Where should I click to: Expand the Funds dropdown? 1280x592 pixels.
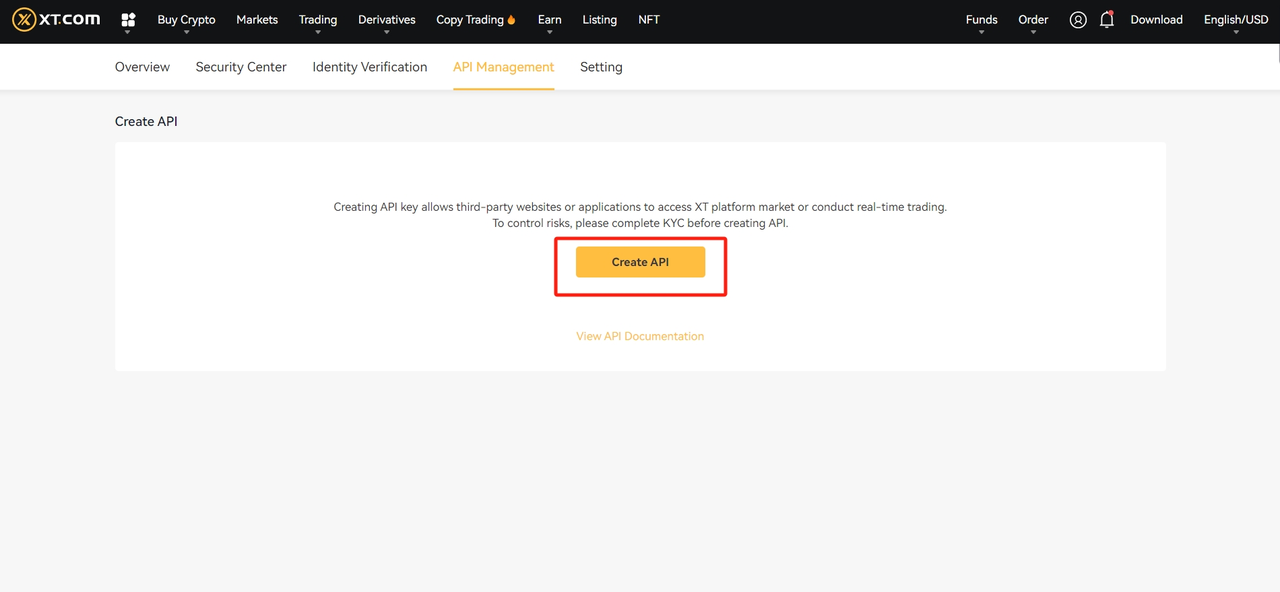point(981,20)
